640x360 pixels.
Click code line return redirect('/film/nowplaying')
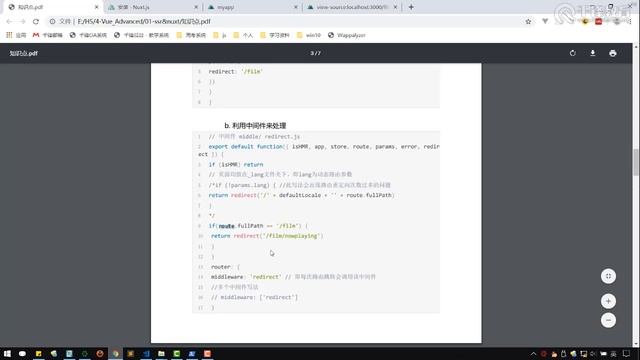pyautogui.click(x=267, y=236)
